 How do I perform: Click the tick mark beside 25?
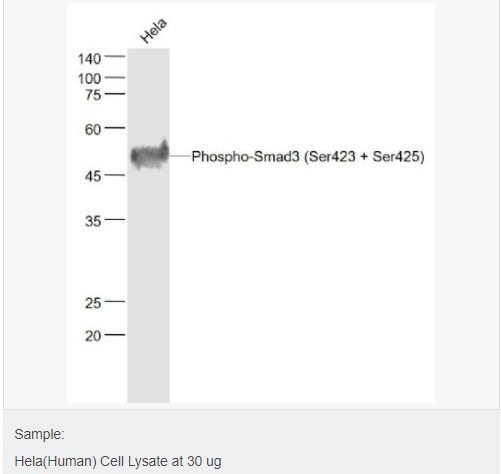point(115,301)
